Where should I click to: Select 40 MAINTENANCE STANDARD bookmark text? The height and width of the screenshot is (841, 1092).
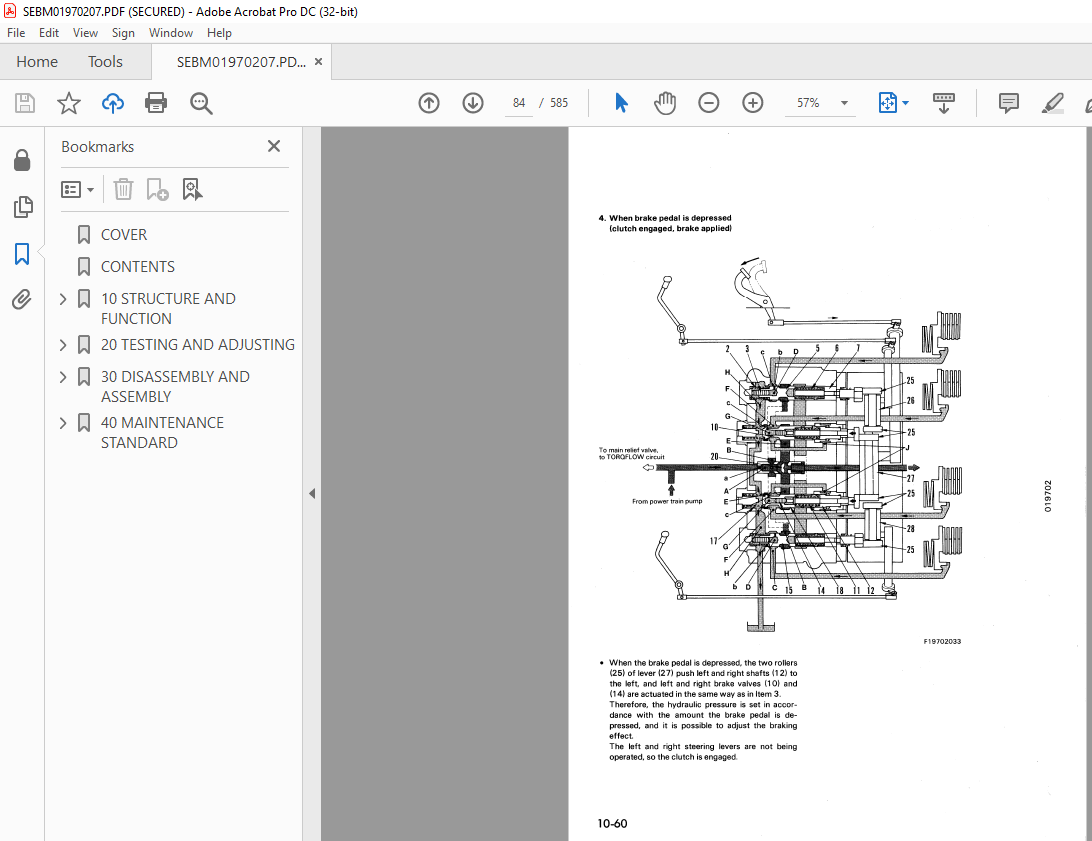pyautogui.click(x=162, y=432)
